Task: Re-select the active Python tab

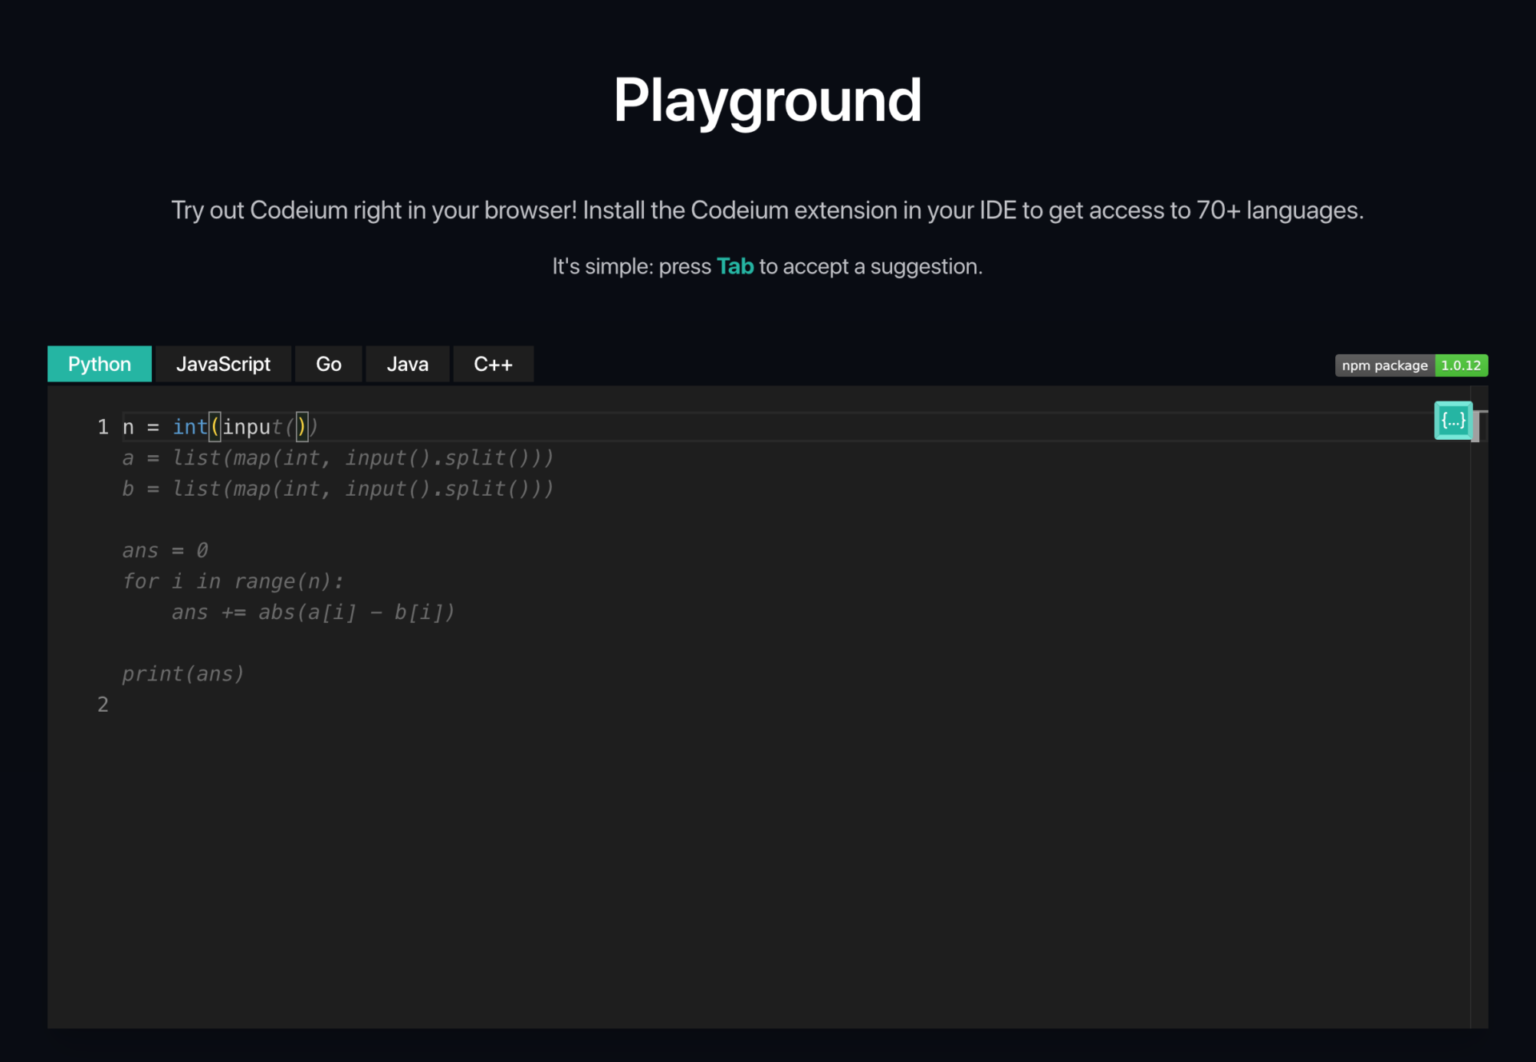Action: pyautogui.click(x=99, y=364)
